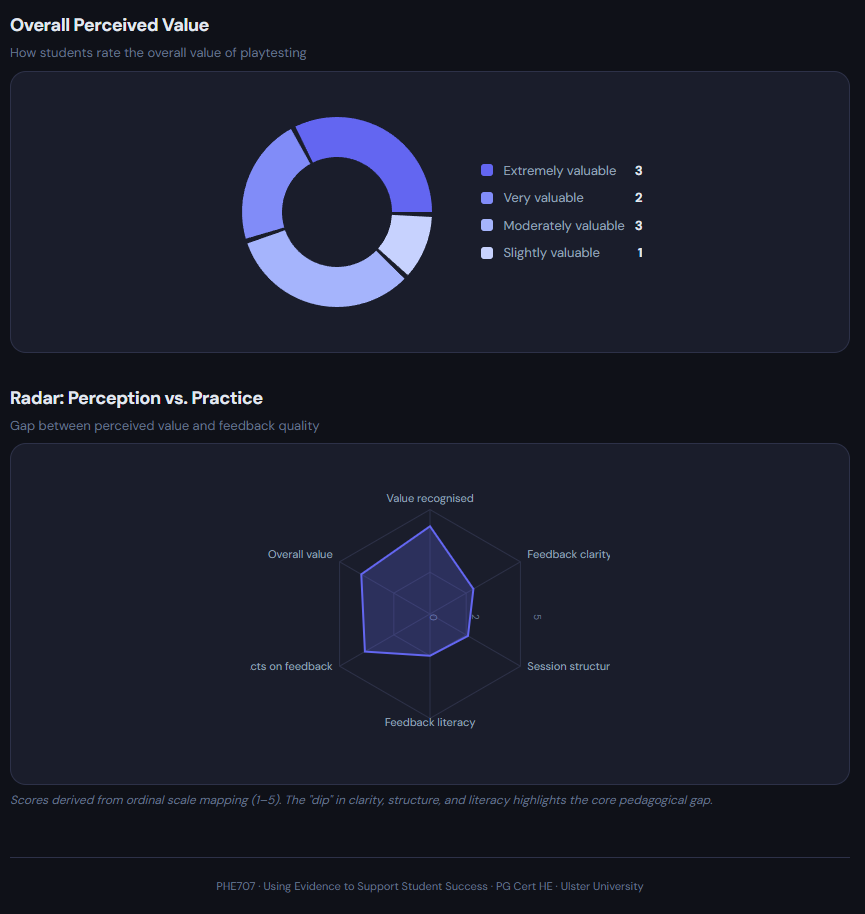Image resolution: width=865 pixels, height=914 pixels.
Task: Click the Overall Perceived Value heading
Action: [x=110, y=25]
